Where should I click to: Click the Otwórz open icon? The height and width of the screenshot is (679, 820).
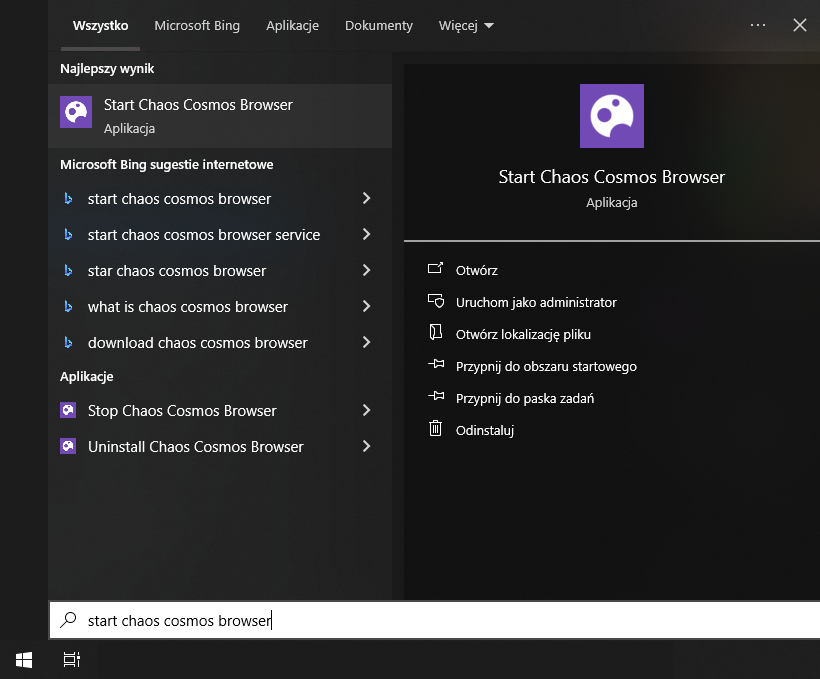(435, 268)
